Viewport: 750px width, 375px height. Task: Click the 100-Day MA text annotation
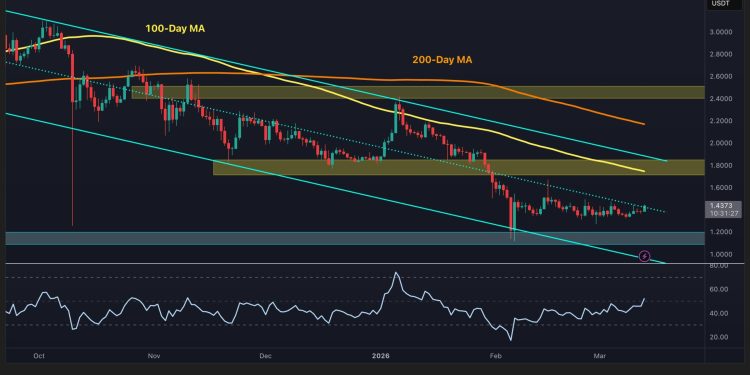[x=175, y=29]
